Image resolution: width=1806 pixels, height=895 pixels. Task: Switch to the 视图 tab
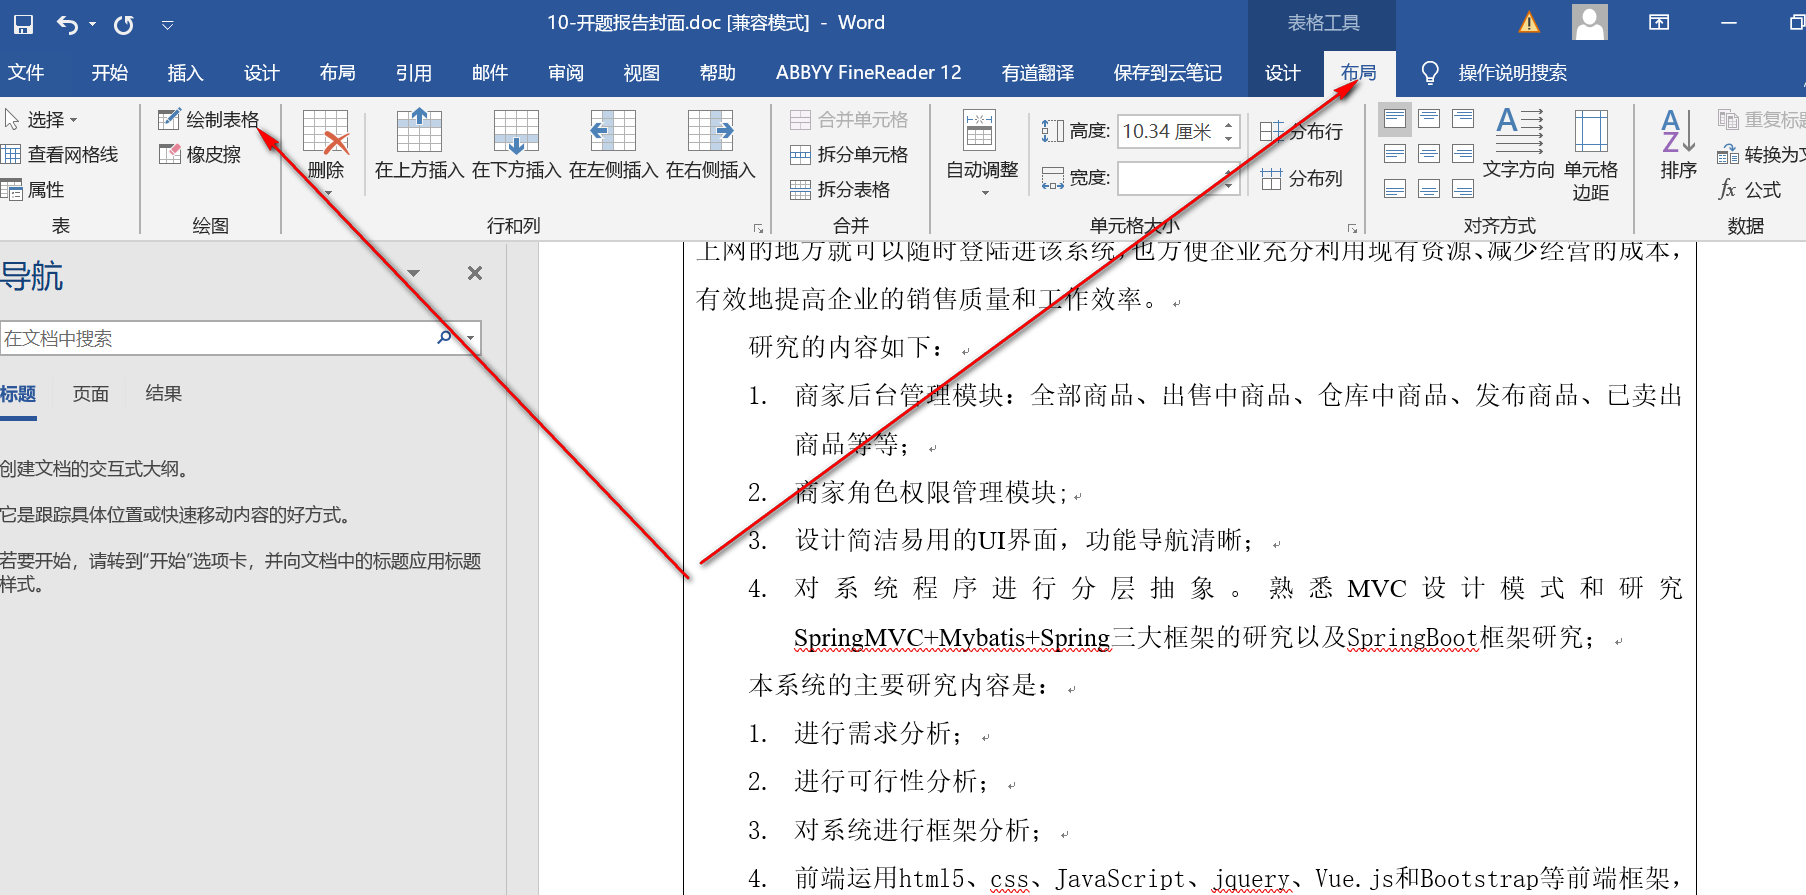pyautogui.click(x=642, y=73)
